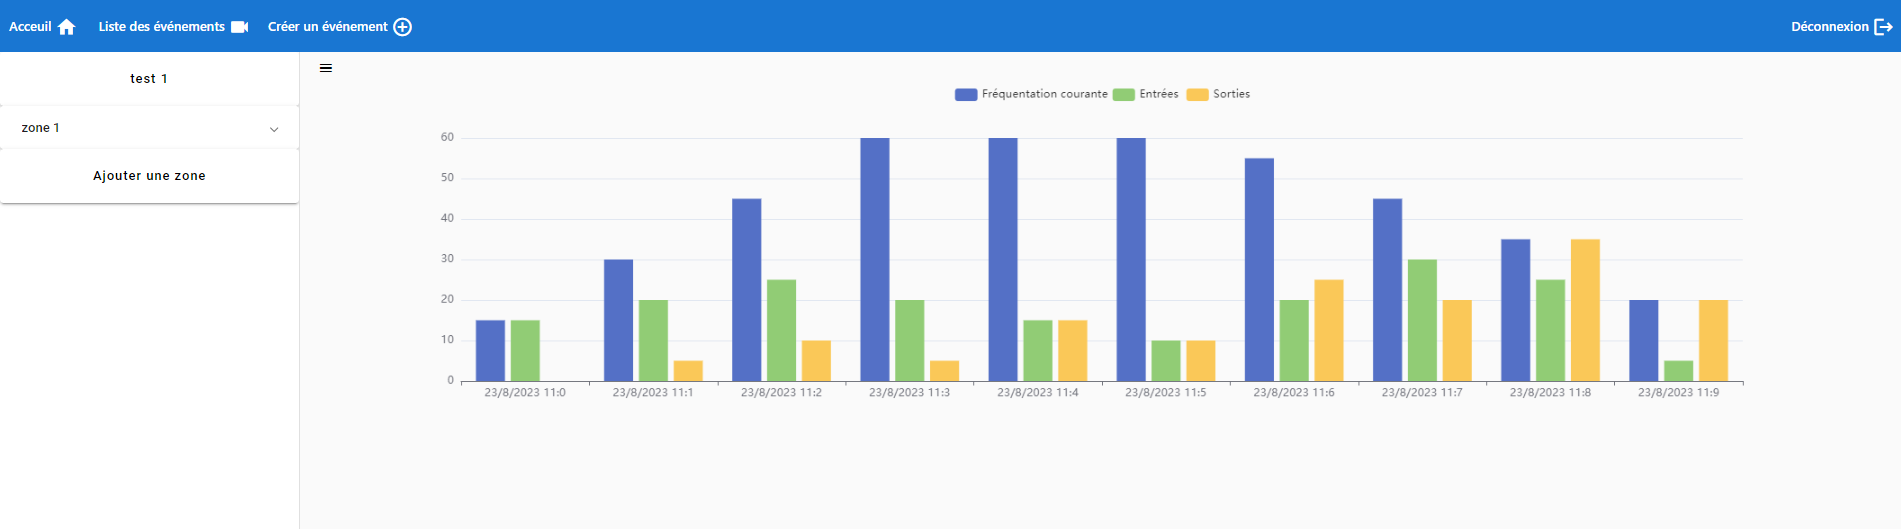Expand the zone 1 chevron
1901x529 pixels.
[274, 129]
